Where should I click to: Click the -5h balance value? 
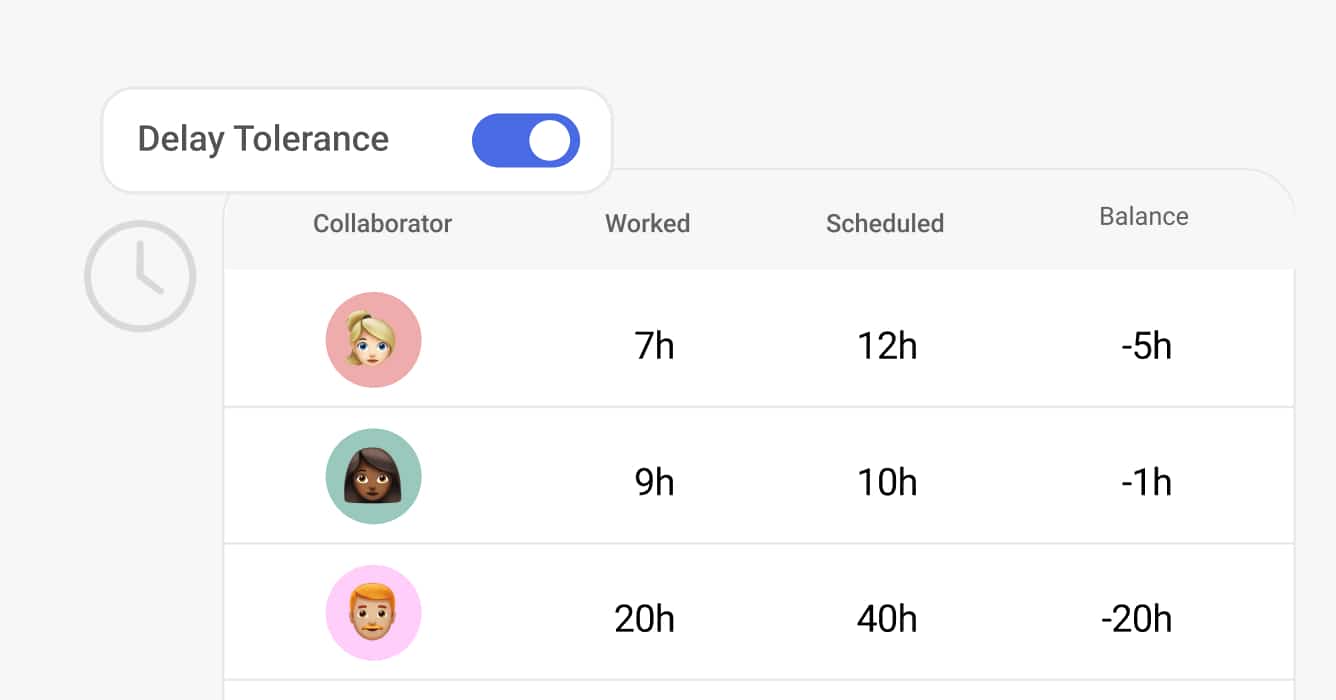pos(1146,346)
